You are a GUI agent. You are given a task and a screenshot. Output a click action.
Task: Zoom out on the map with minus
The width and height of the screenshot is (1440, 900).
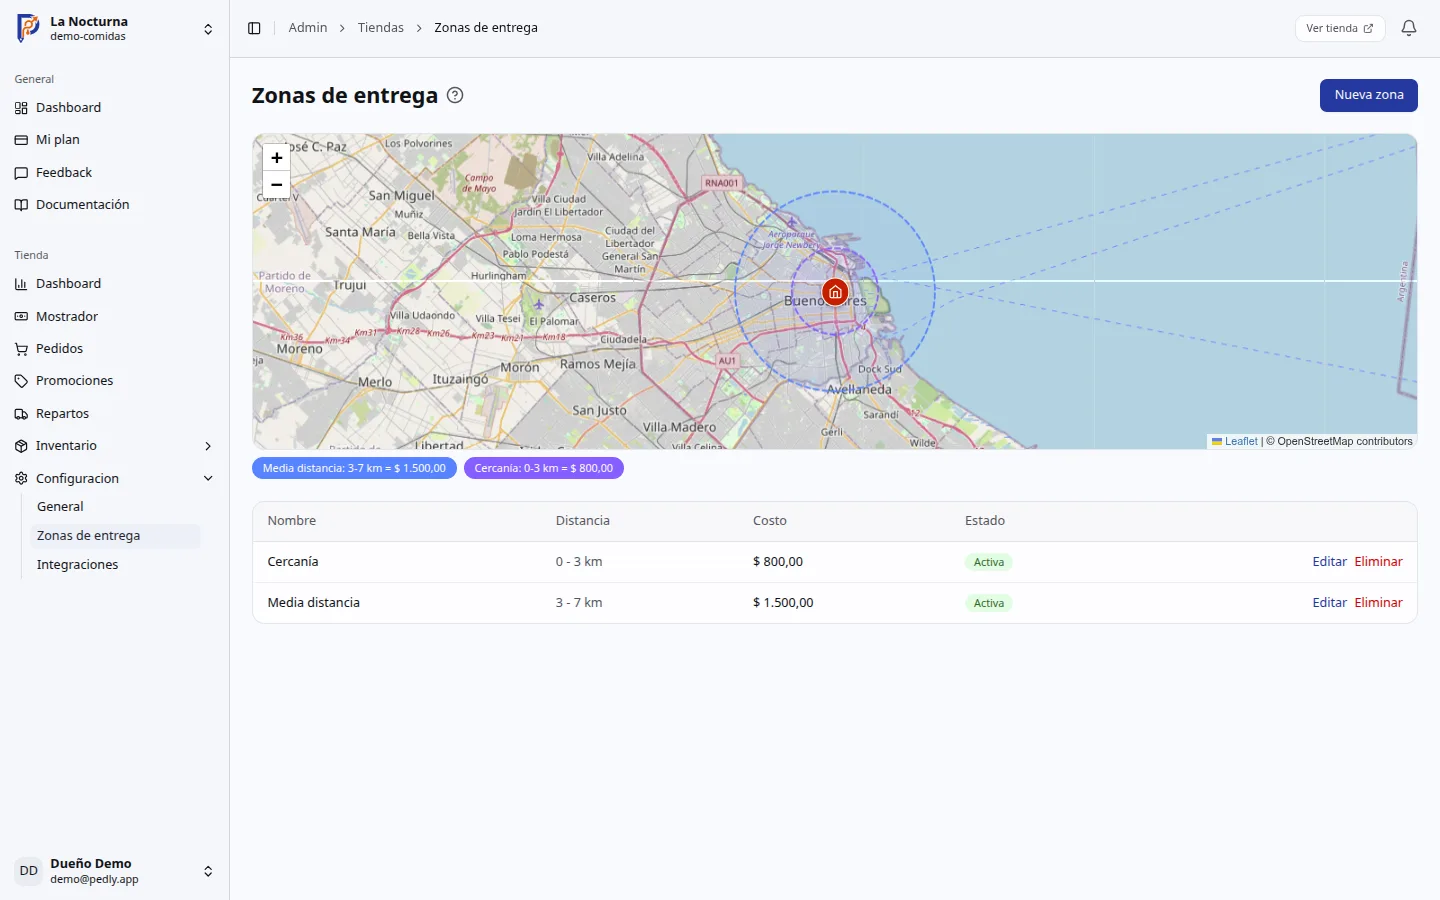point(277,185)
